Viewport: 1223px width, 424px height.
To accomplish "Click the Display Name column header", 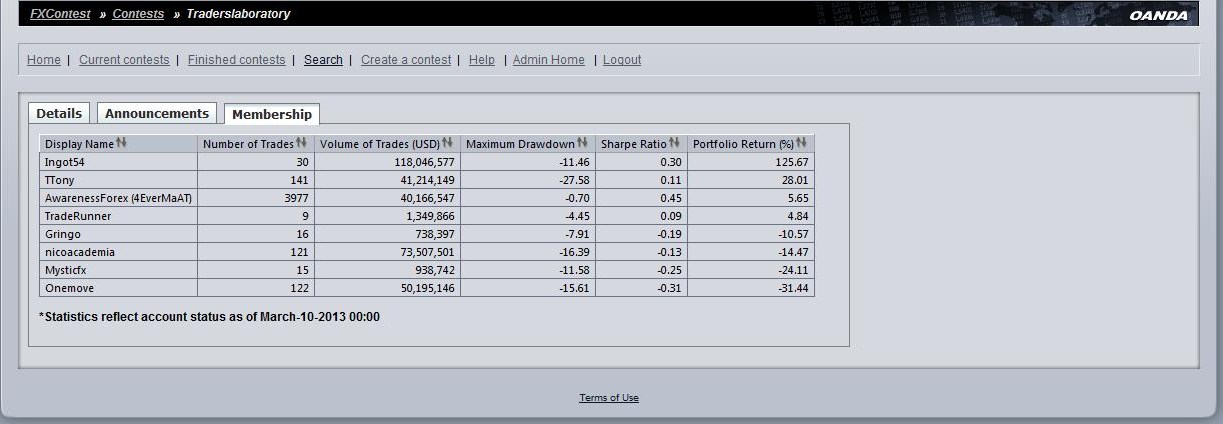I will pos(79,144).
